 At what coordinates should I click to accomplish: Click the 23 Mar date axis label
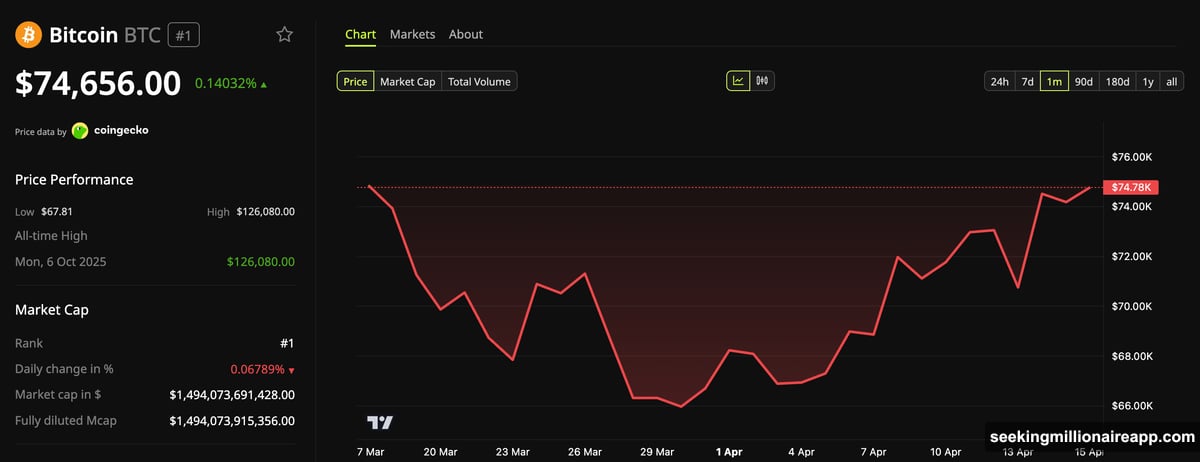pos(512,452)
